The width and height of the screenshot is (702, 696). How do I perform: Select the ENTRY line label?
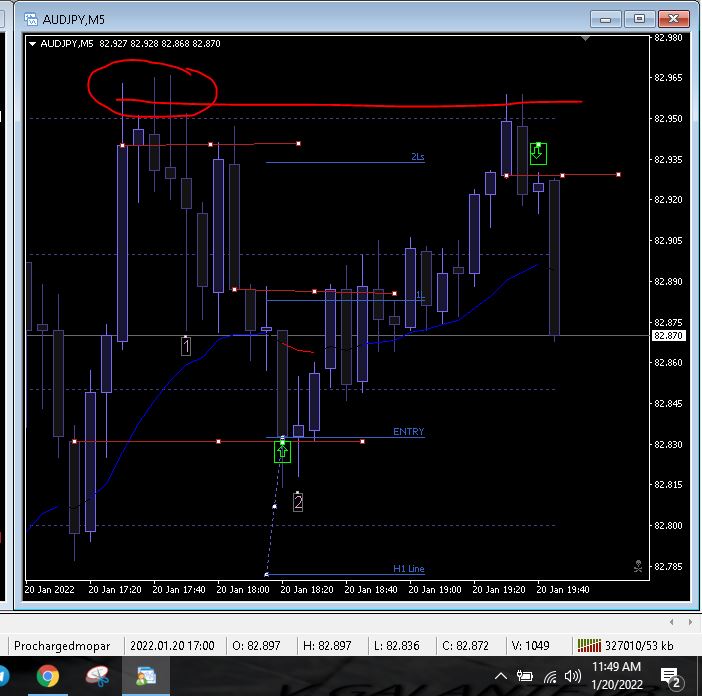[x=408, y=431]
